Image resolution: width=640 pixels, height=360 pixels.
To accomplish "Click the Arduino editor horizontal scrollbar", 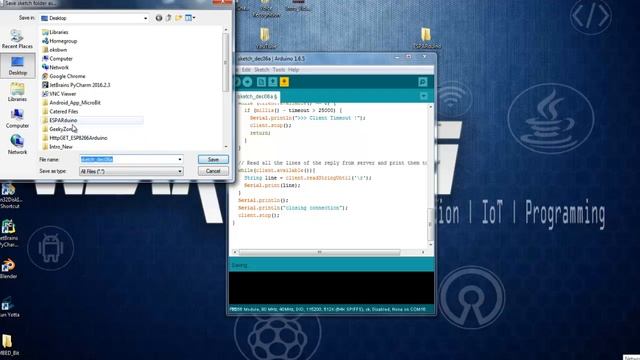I will click(319, 252).
